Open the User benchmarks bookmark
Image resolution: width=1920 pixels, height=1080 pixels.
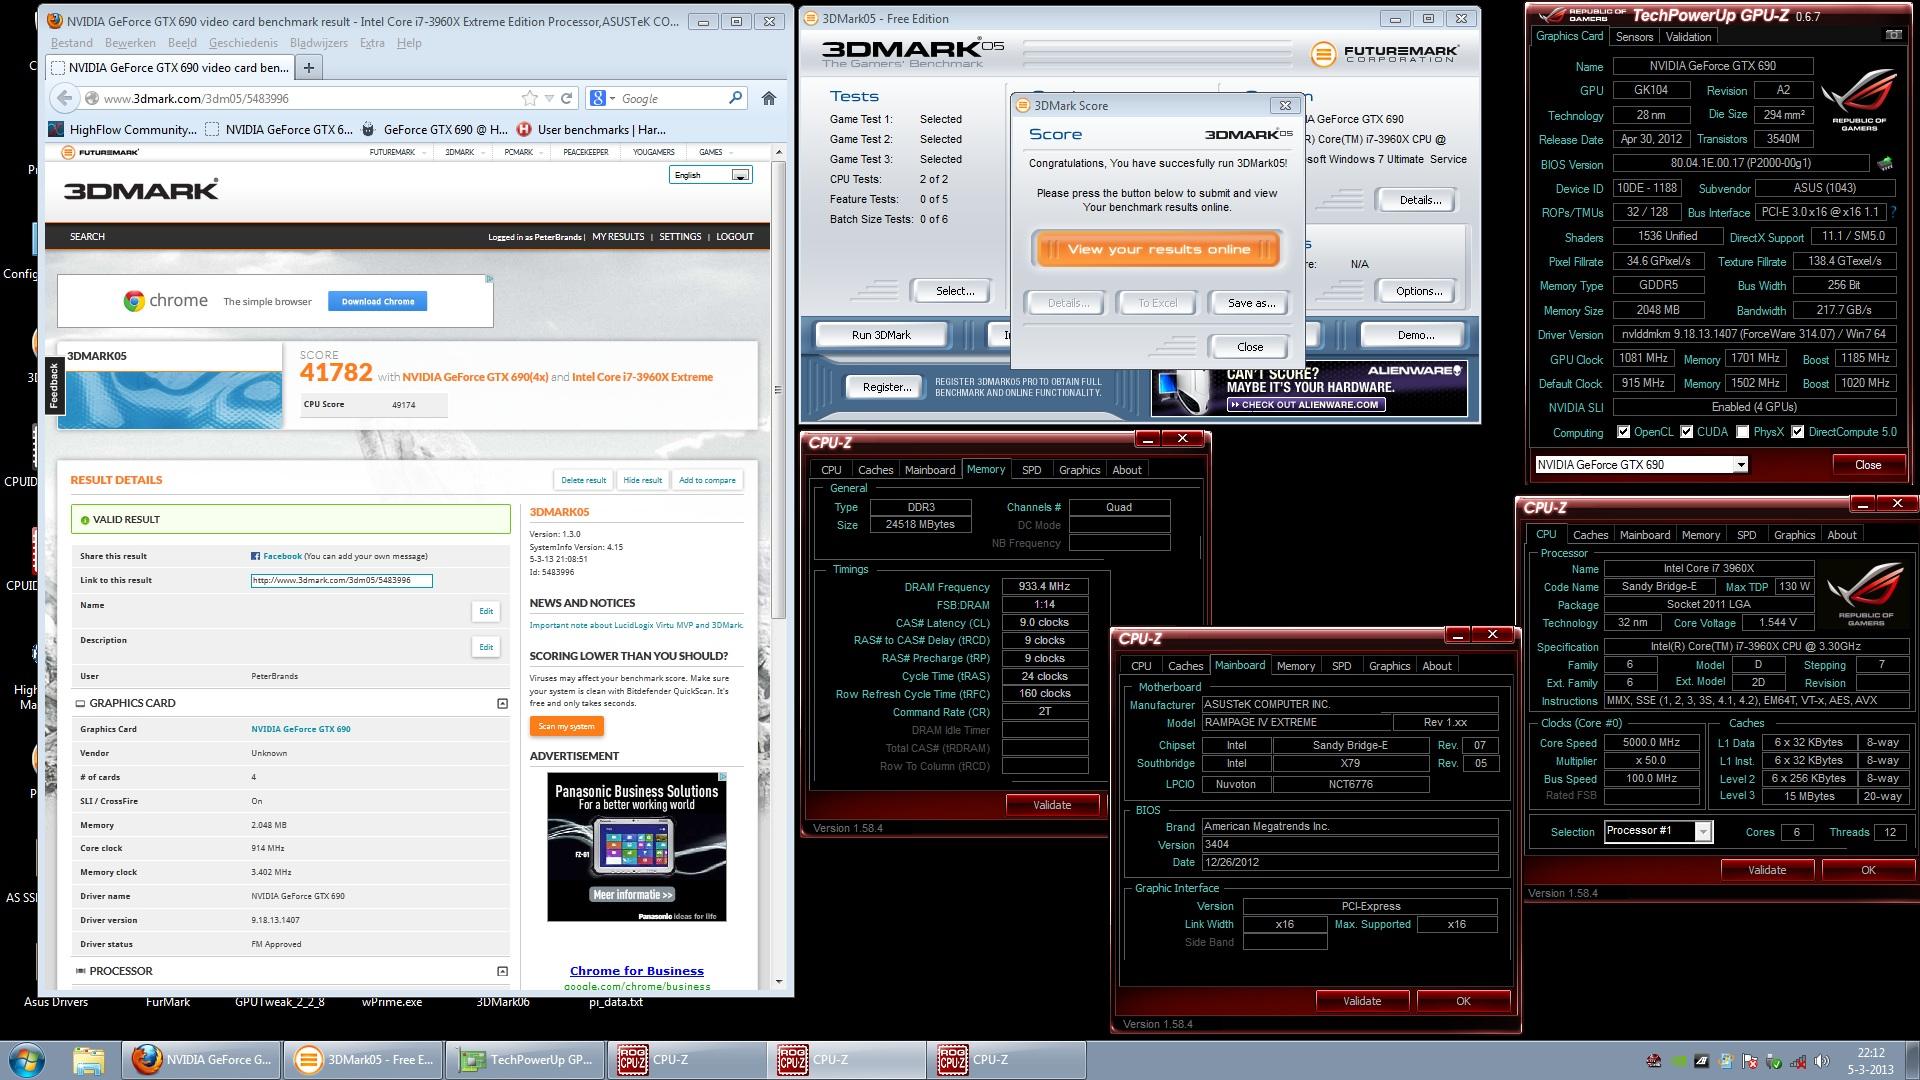point(591,129)
